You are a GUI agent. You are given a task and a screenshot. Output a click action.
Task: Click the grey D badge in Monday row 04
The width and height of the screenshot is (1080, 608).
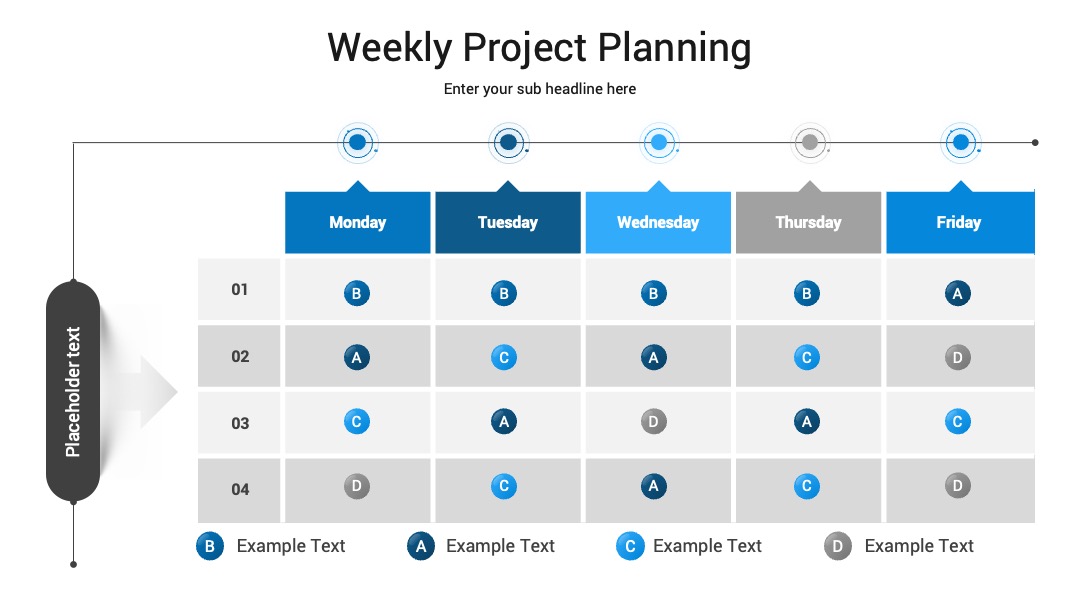[x=357, y=486]
